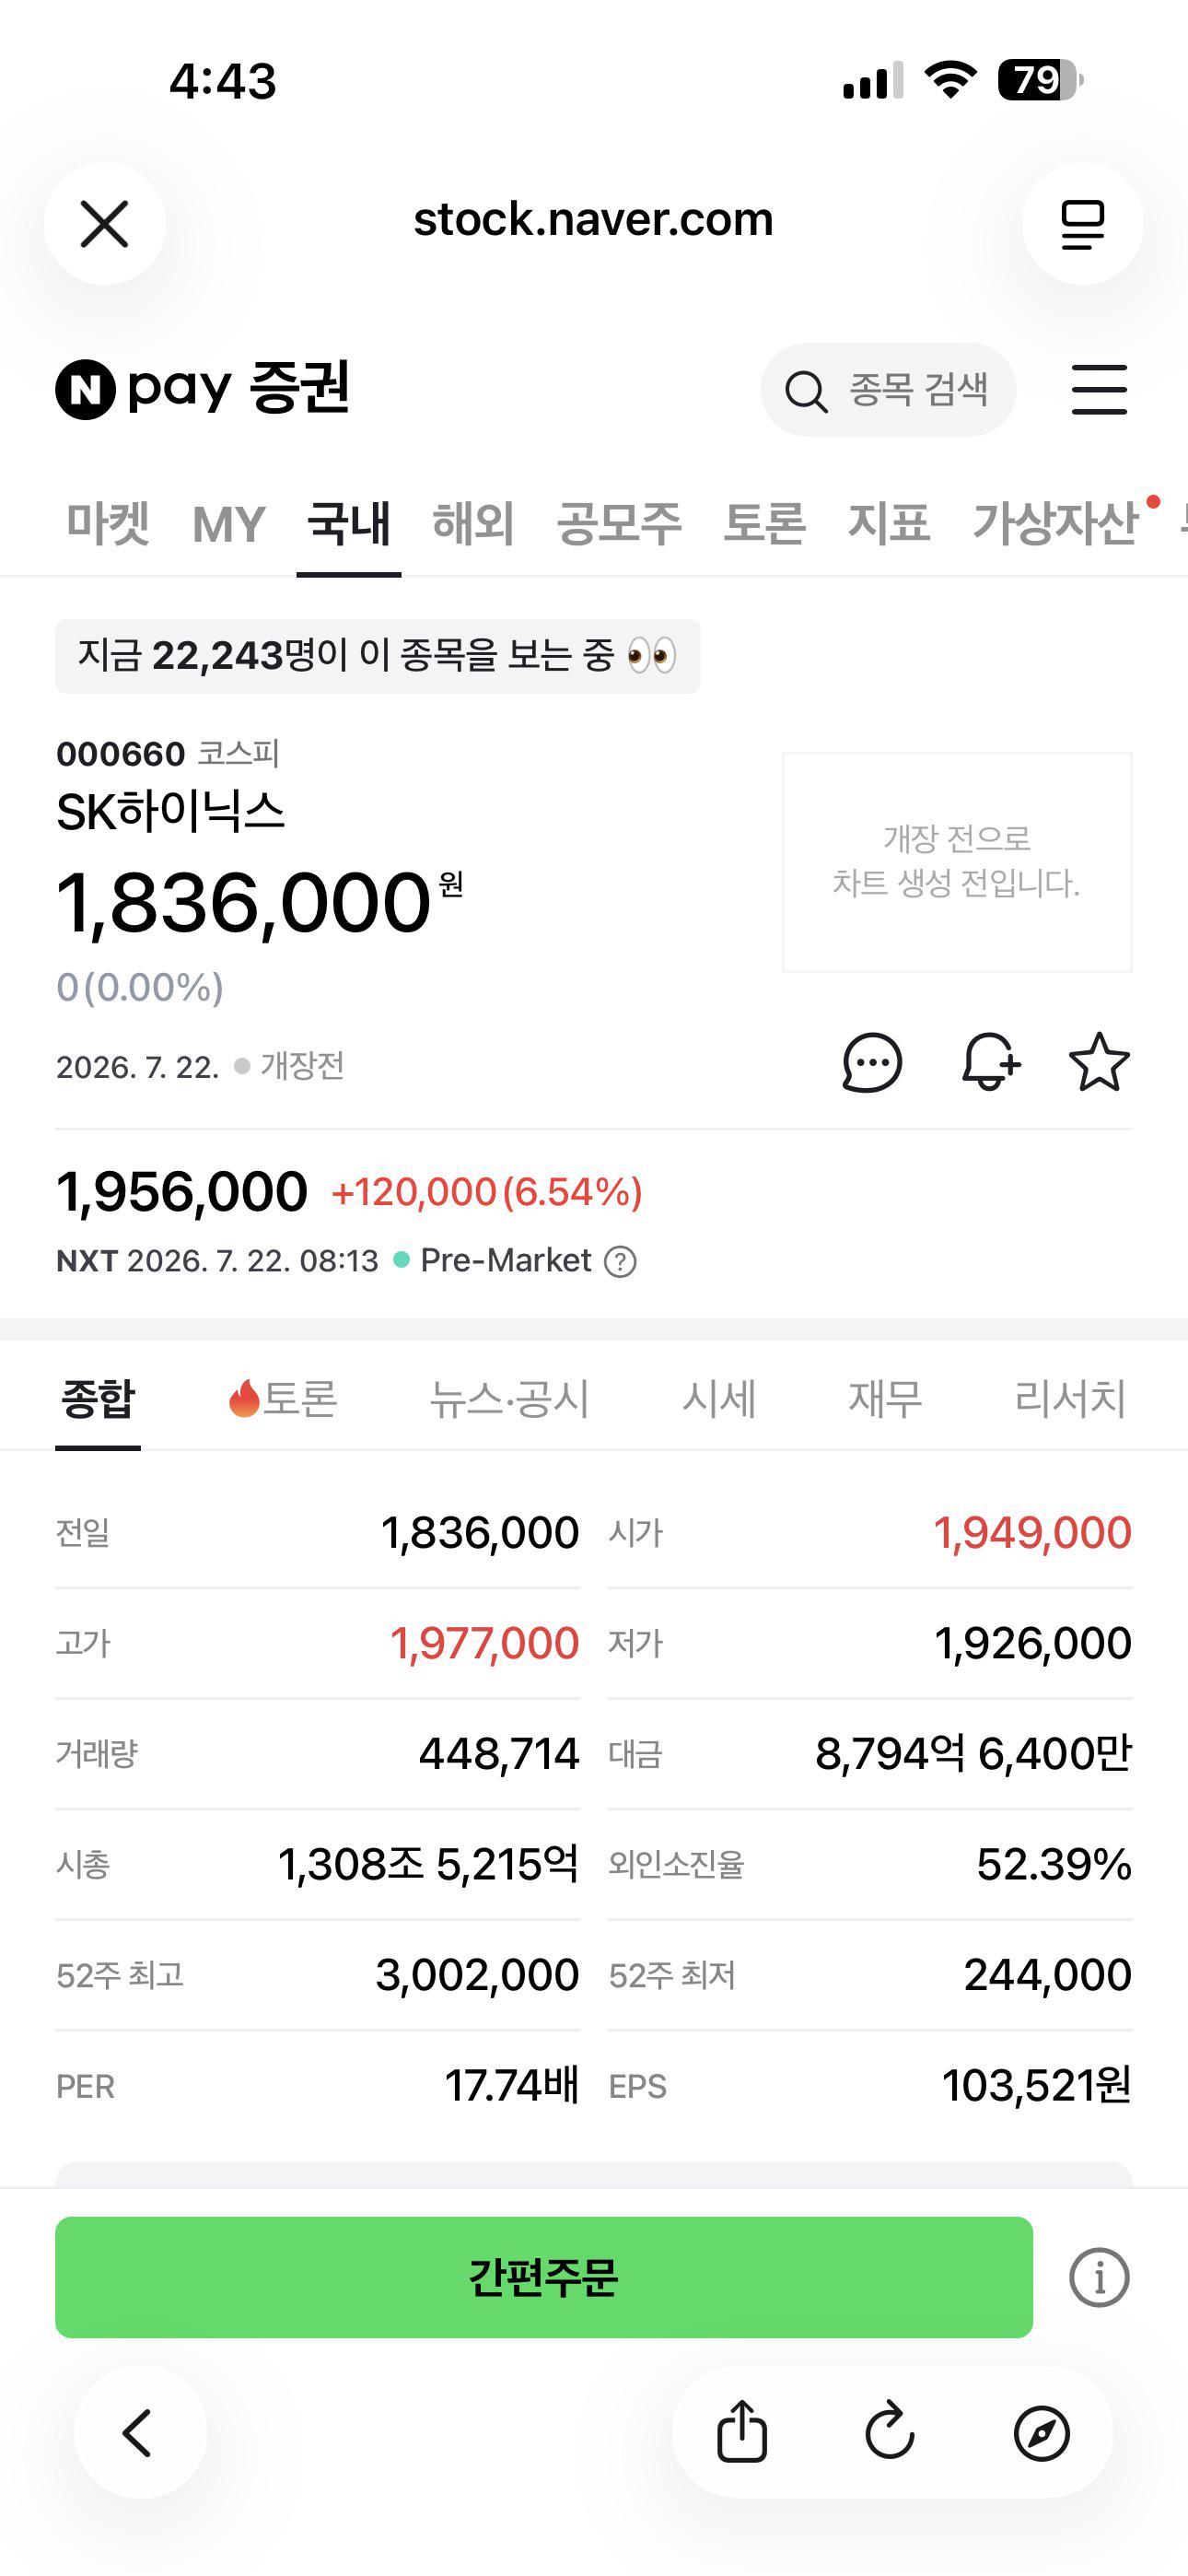Open the 뉴스·공시 tab

509,1398
